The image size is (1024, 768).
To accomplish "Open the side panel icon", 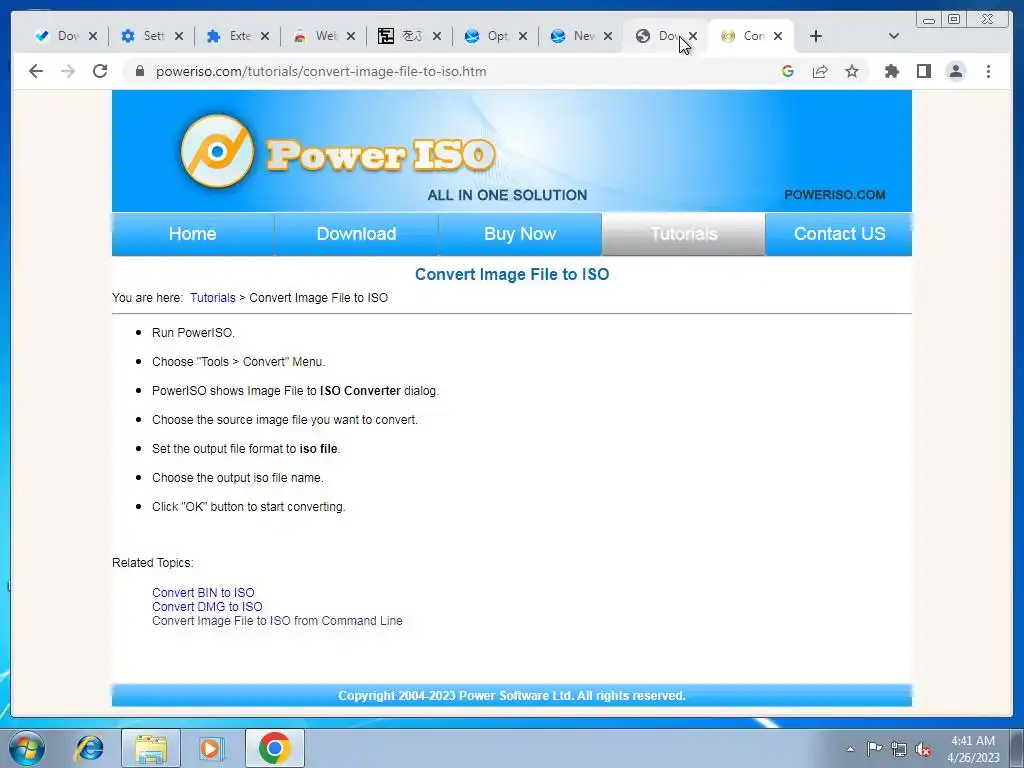I will pyautogui.click(x=923, y=71).
